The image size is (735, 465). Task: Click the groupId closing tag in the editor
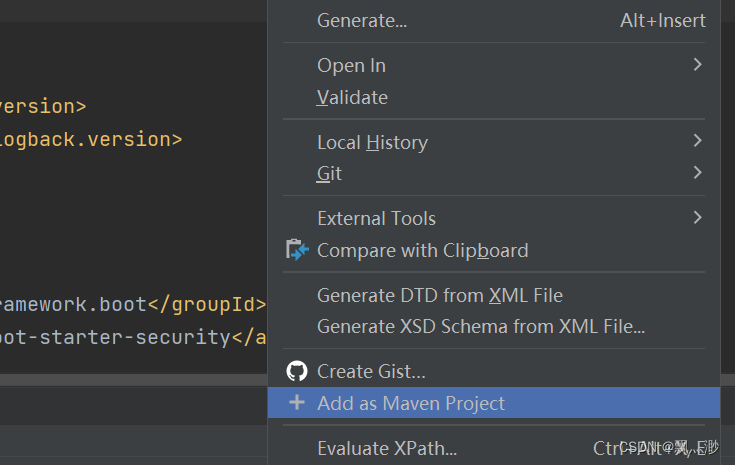207,305
